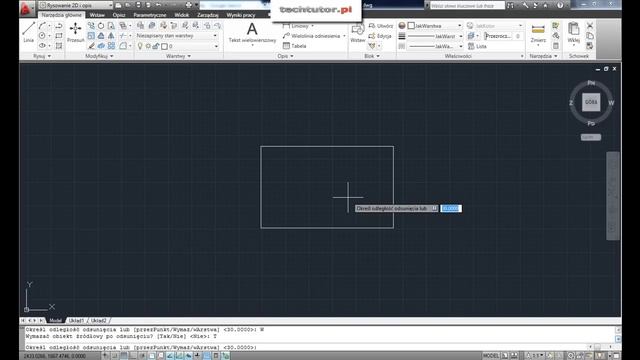The height and width of the screenshot is (360, 640).
Task: Click the Wstaw block insert tool
Action: pyautogui.click(x=358, y=33)
